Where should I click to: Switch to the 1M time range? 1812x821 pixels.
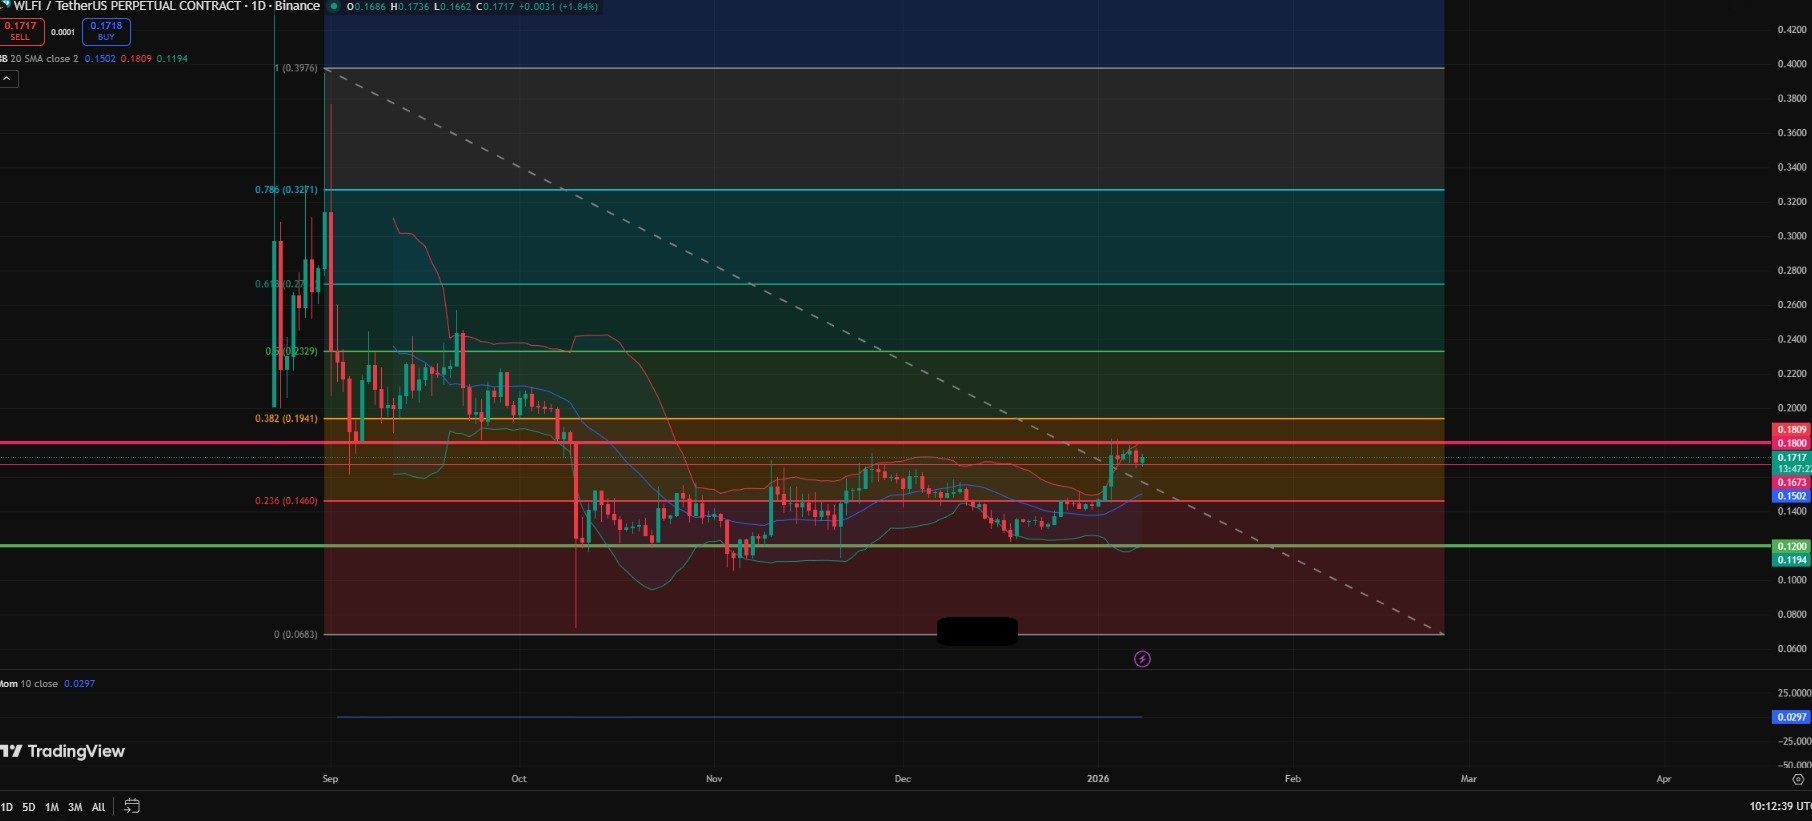tap(52, 807)
